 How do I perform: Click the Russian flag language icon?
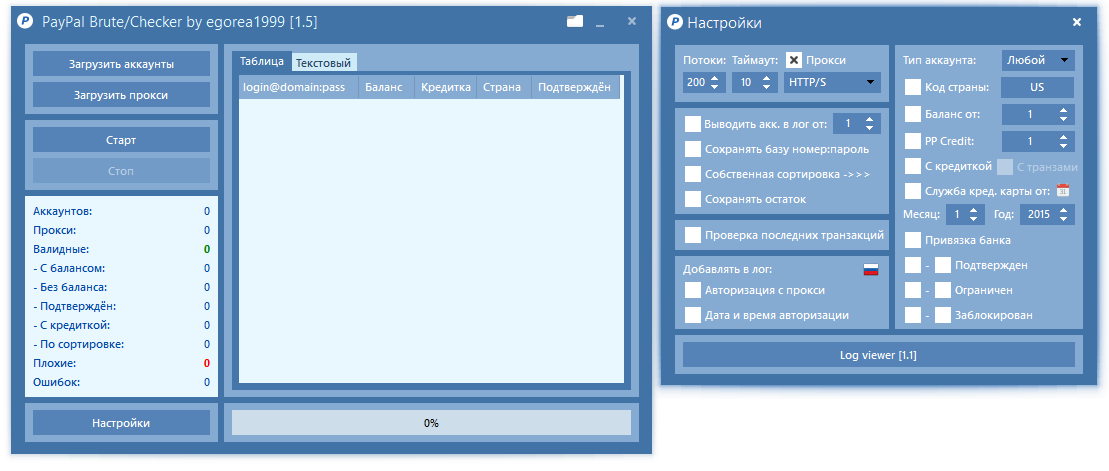point(871,269)
